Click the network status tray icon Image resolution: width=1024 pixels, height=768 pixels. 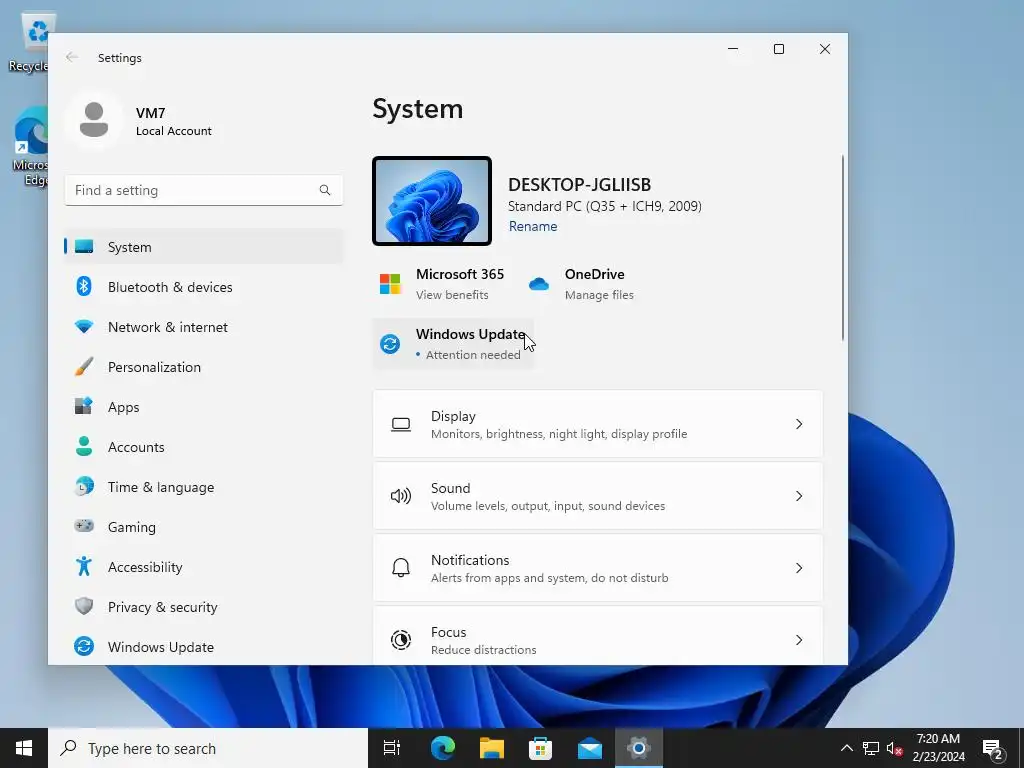pos(871,748)
